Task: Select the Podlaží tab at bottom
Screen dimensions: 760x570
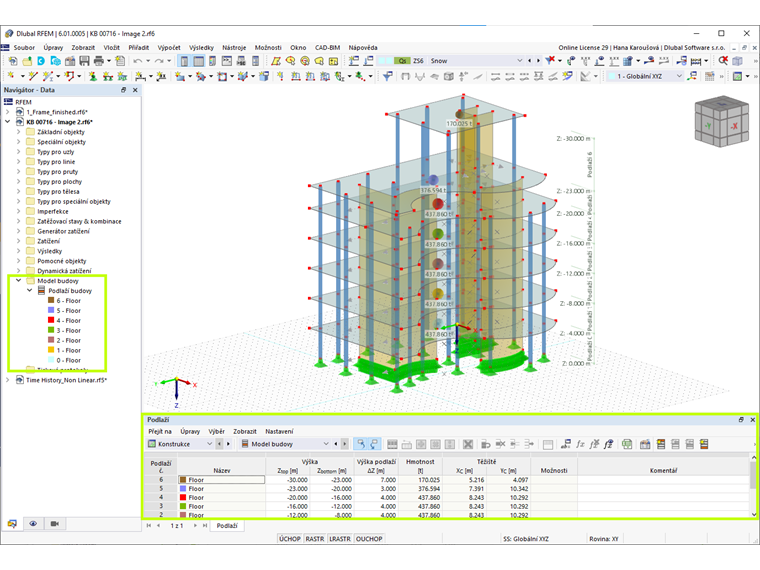Action: (x=227, y=525)
